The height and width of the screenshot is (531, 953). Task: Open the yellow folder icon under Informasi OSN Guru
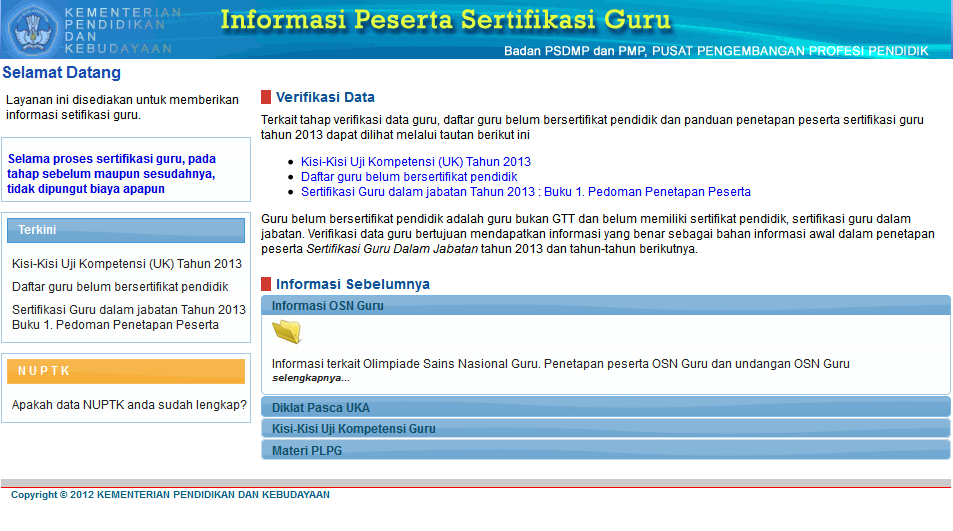point(287,332)
